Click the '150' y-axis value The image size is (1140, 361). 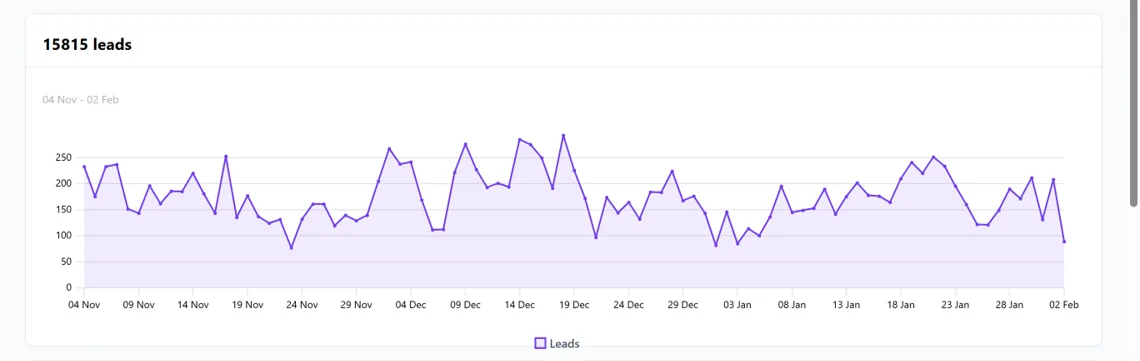pyautogui.click(x=63, y=210)
